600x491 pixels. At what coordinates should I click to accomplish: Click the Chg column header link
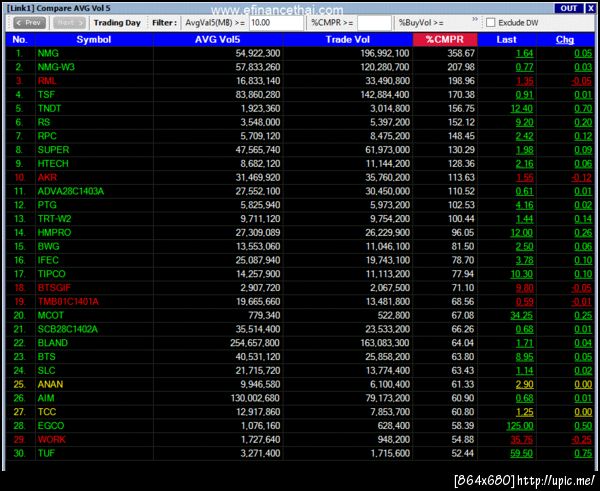[565, 40]
